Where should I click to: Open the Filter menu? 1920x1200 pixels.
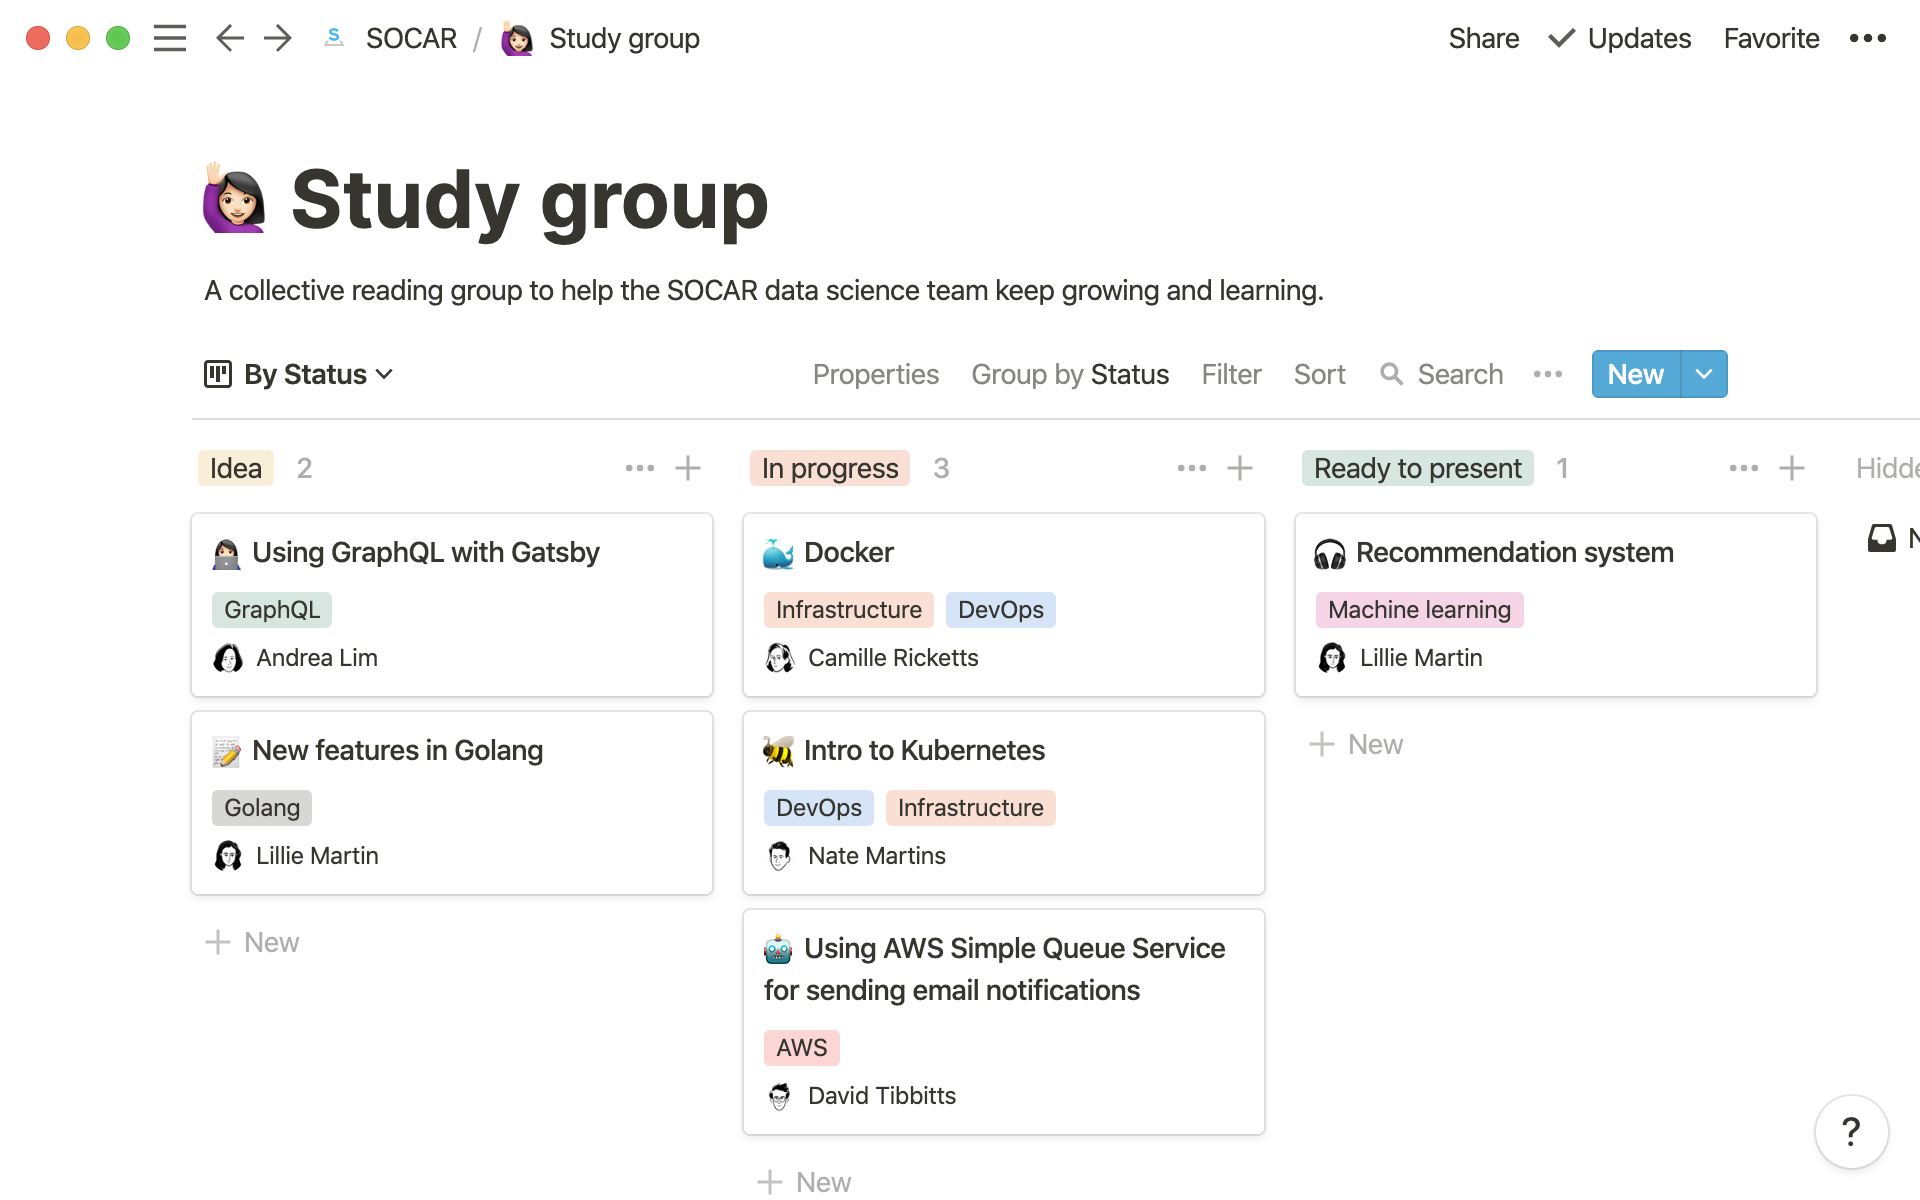(1231, 374)
